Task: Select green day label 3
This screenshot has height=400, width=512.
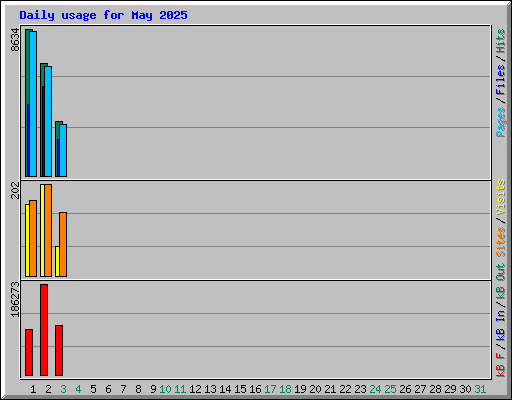Action: tap(63, 389)
